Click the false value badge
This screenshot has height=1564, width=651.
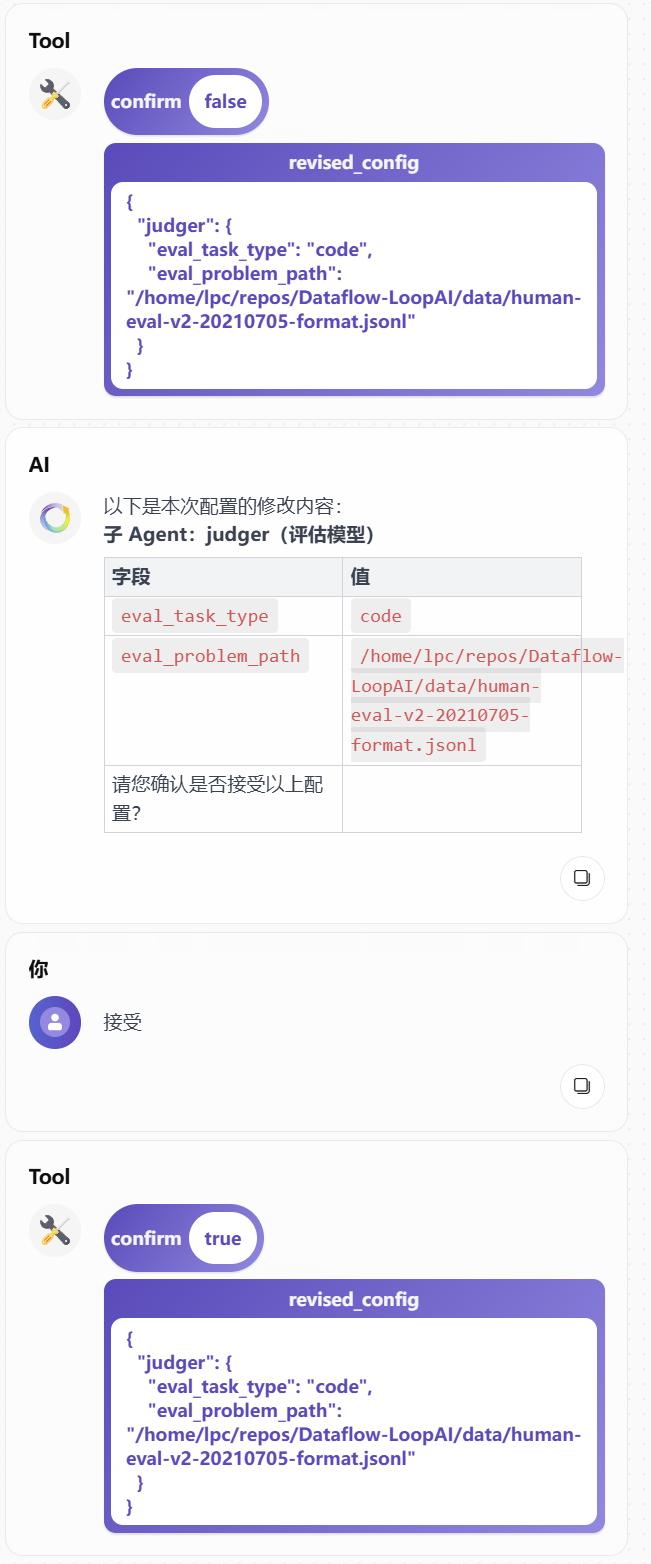pos(225,101)
